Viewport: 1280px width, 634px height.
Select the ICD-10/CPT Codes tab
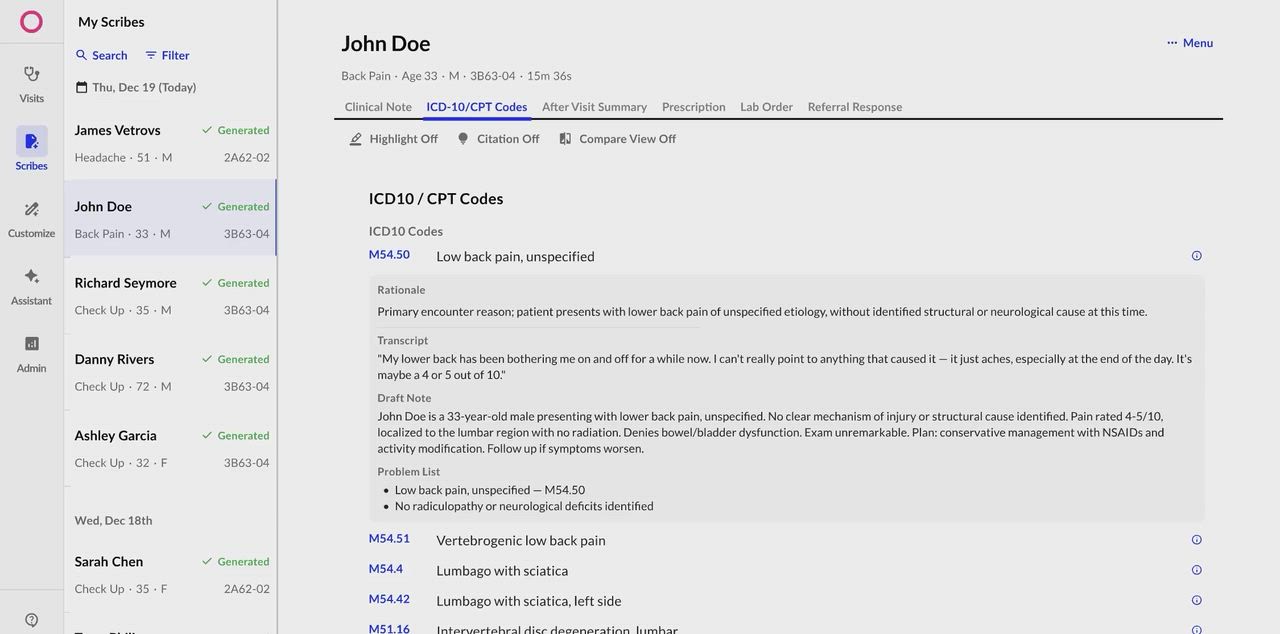(x=477, y=107)
